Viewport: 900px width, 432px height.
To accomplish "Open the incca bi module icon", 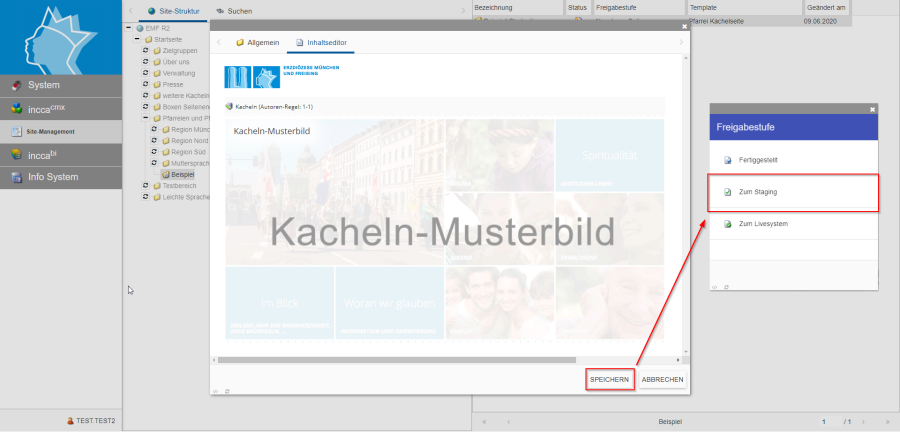I will 14,154.
